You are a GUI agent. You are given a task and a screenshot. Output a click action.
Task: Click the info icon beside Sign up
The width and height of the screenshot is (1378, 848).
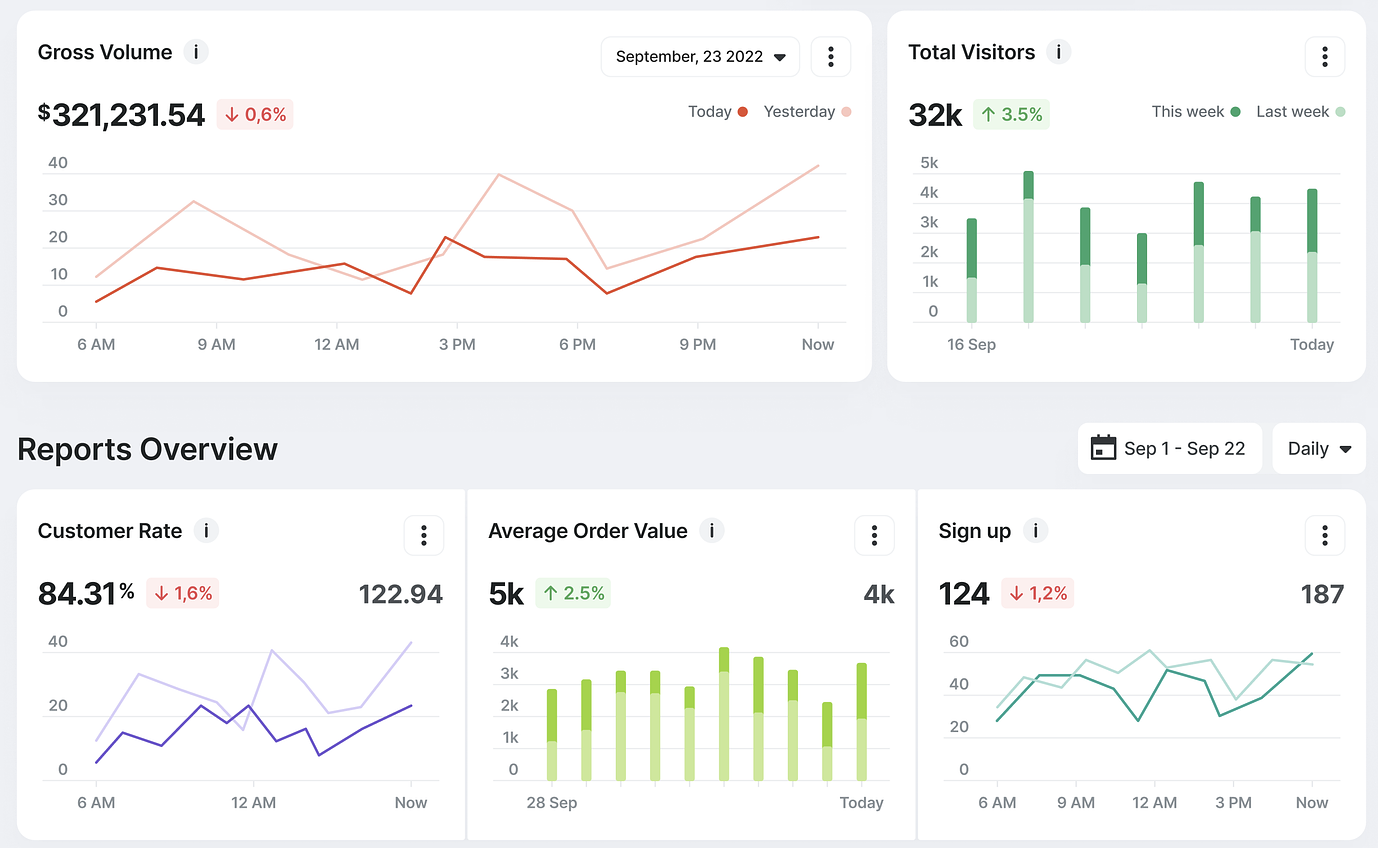[1035, 531]
